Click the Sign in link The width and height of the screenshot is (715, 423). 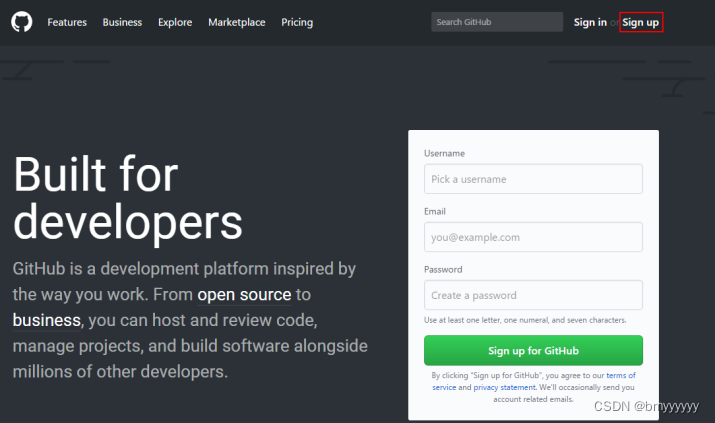(x=590, y=22)
